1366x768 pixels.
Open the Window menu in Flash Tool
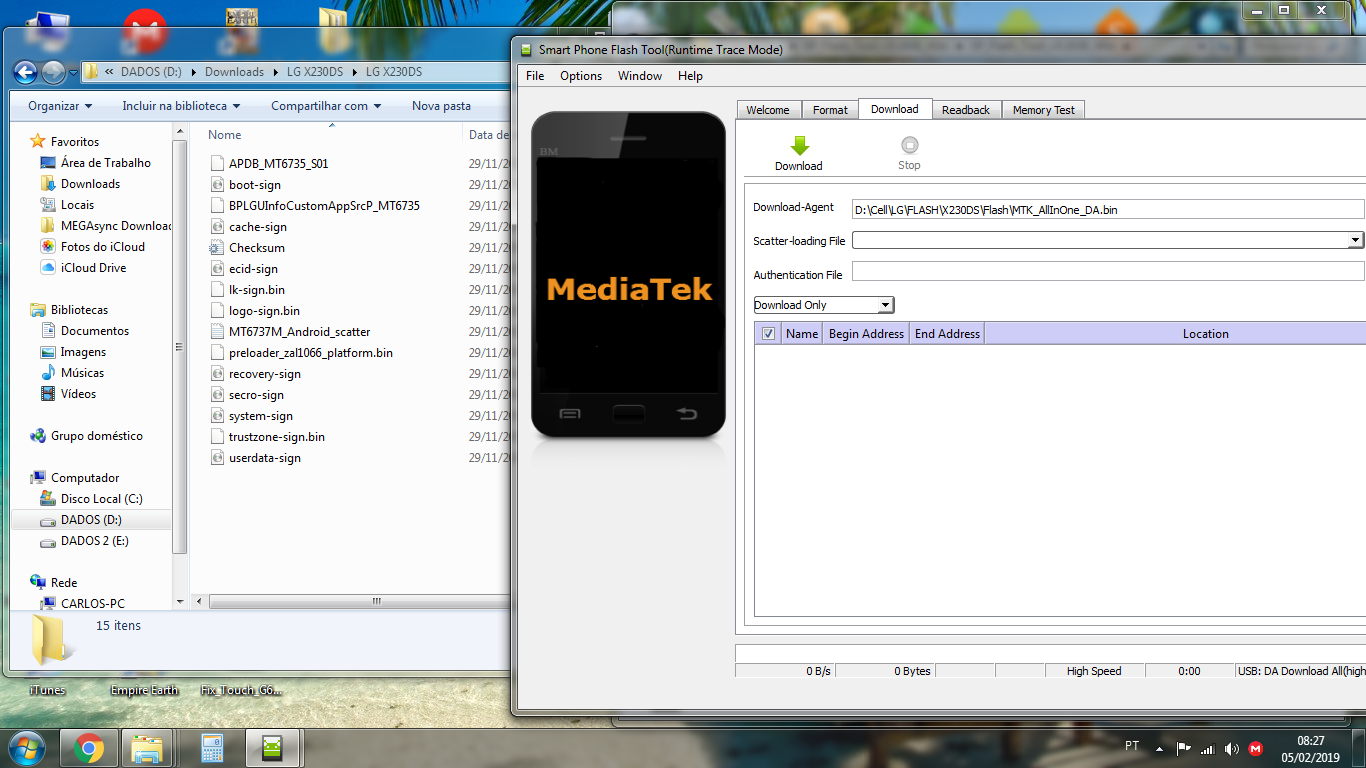click(639, 76)
